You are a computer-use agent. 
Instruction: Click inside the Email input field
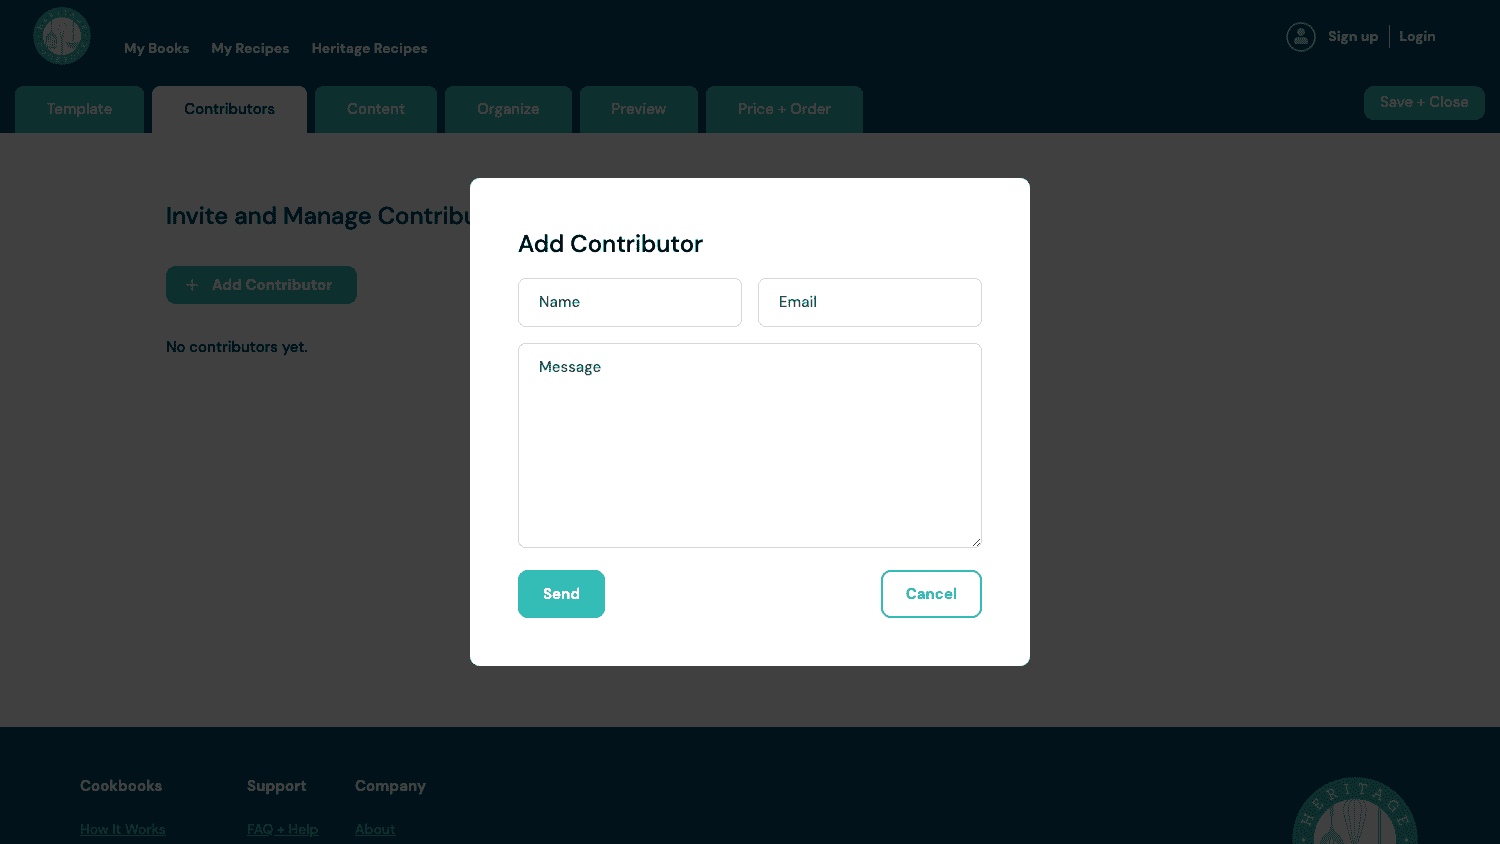(x=869, y=302)
